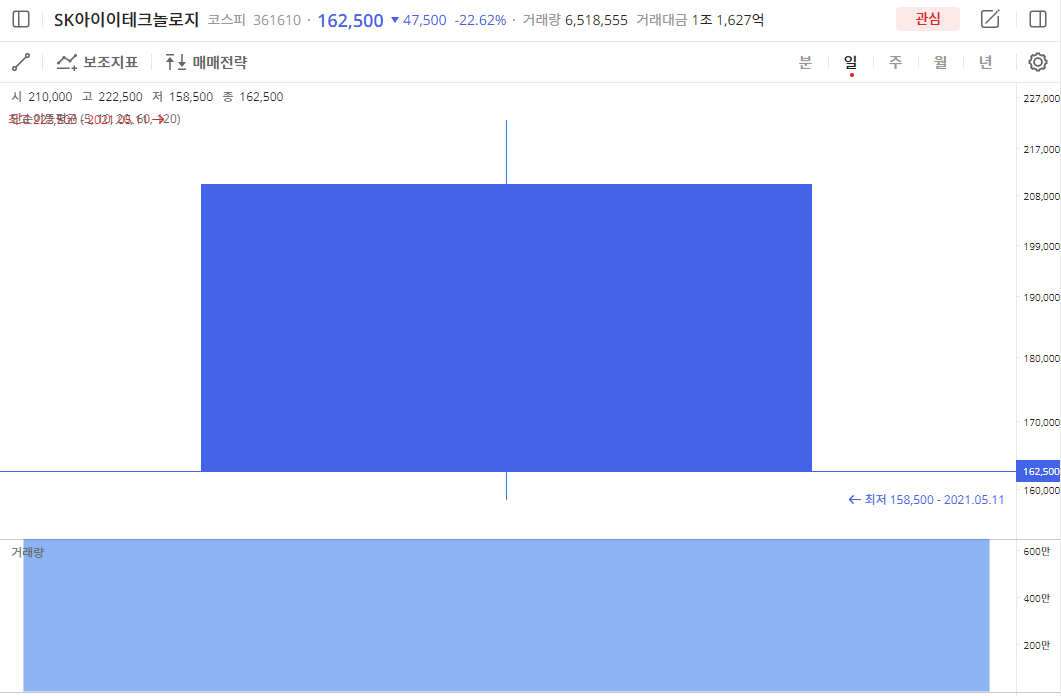Click the SK아이이테크놀로지 stock name
This screenshot has width=1061, height=696.
tap(127, 20)
